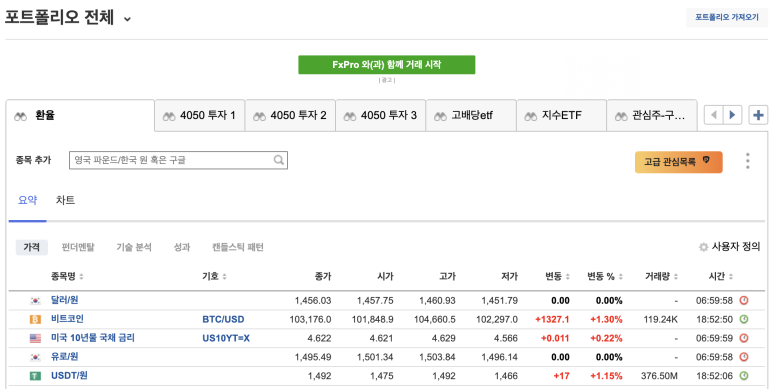Select the 성과 view filter
This screenshot has width=773, height=389.
(182, 247)
